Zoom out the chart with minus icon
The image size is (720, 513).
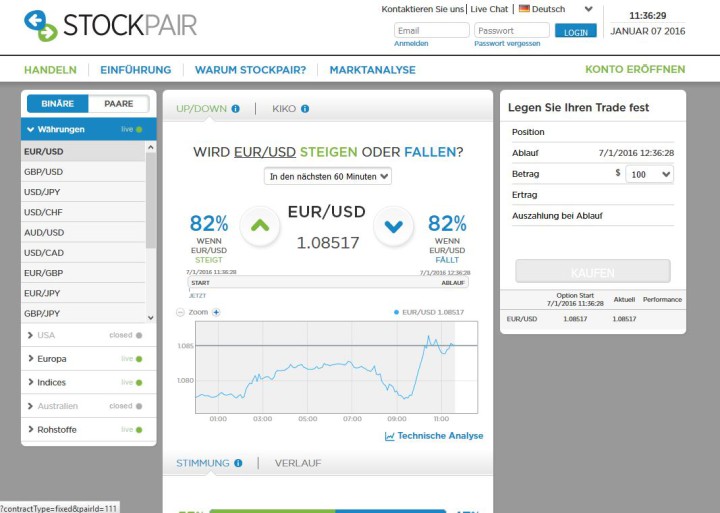point(180,312)
